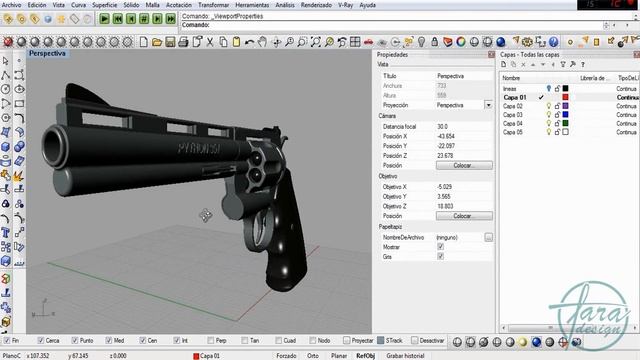The width and height of the screenshot is (640, 360).
Task: Uncheck the Mostrar wallpaper checkbox
Action: coord(440,247)
